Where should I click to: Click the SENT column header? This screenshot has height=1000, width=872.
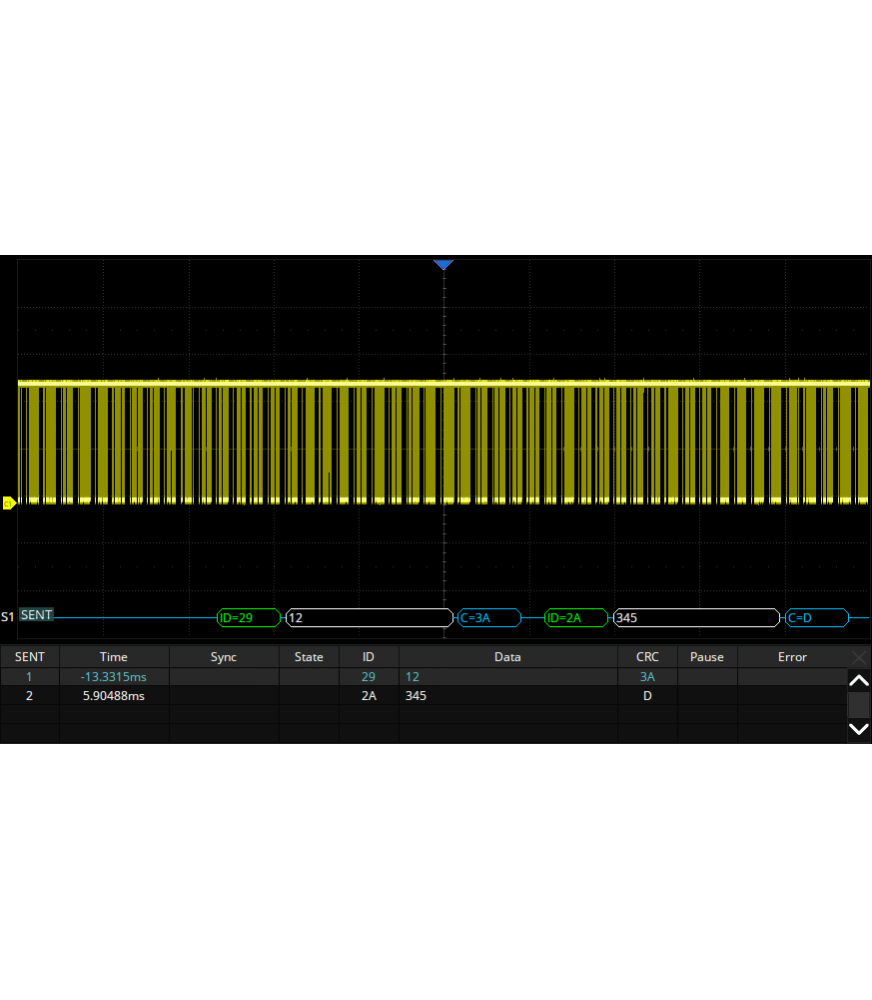[x=30, y=657]
